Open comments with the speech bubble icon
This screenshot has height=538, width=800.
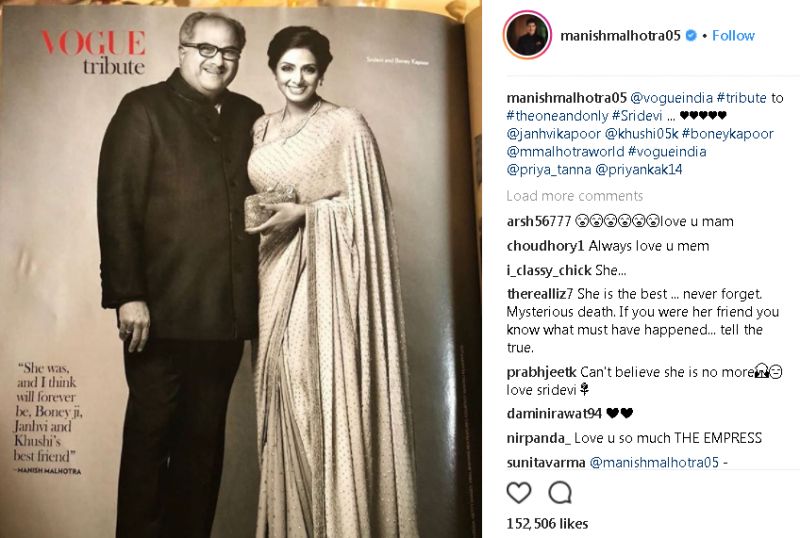560,493
